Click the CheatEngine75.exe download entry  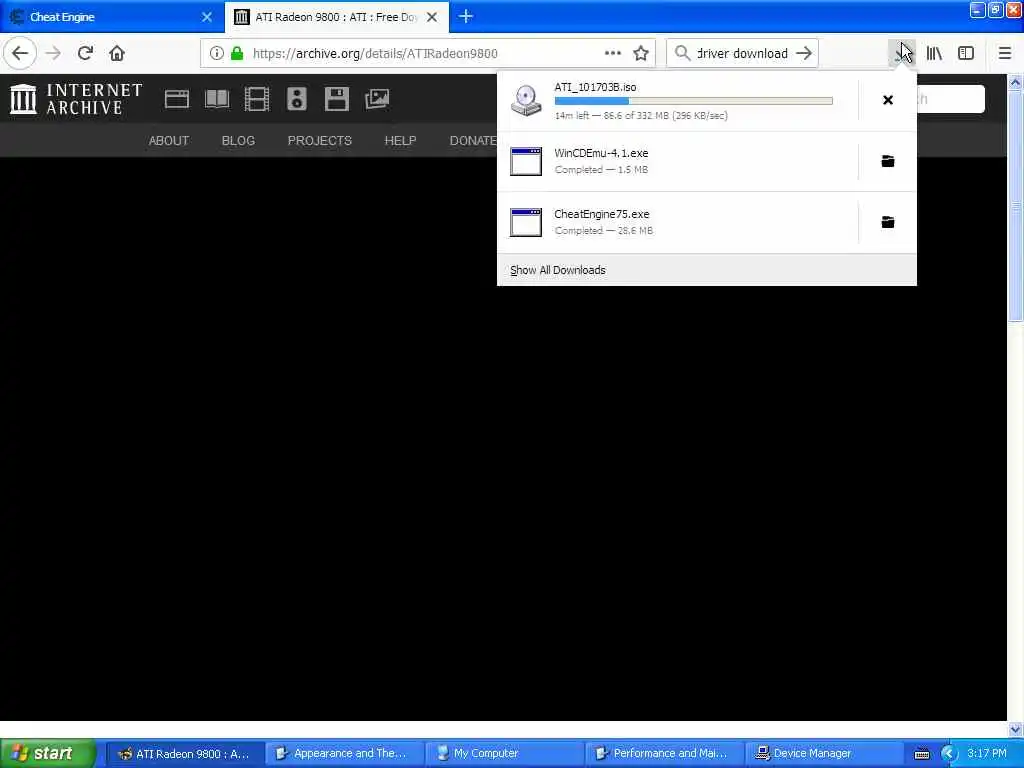click(x=678, y=222)
